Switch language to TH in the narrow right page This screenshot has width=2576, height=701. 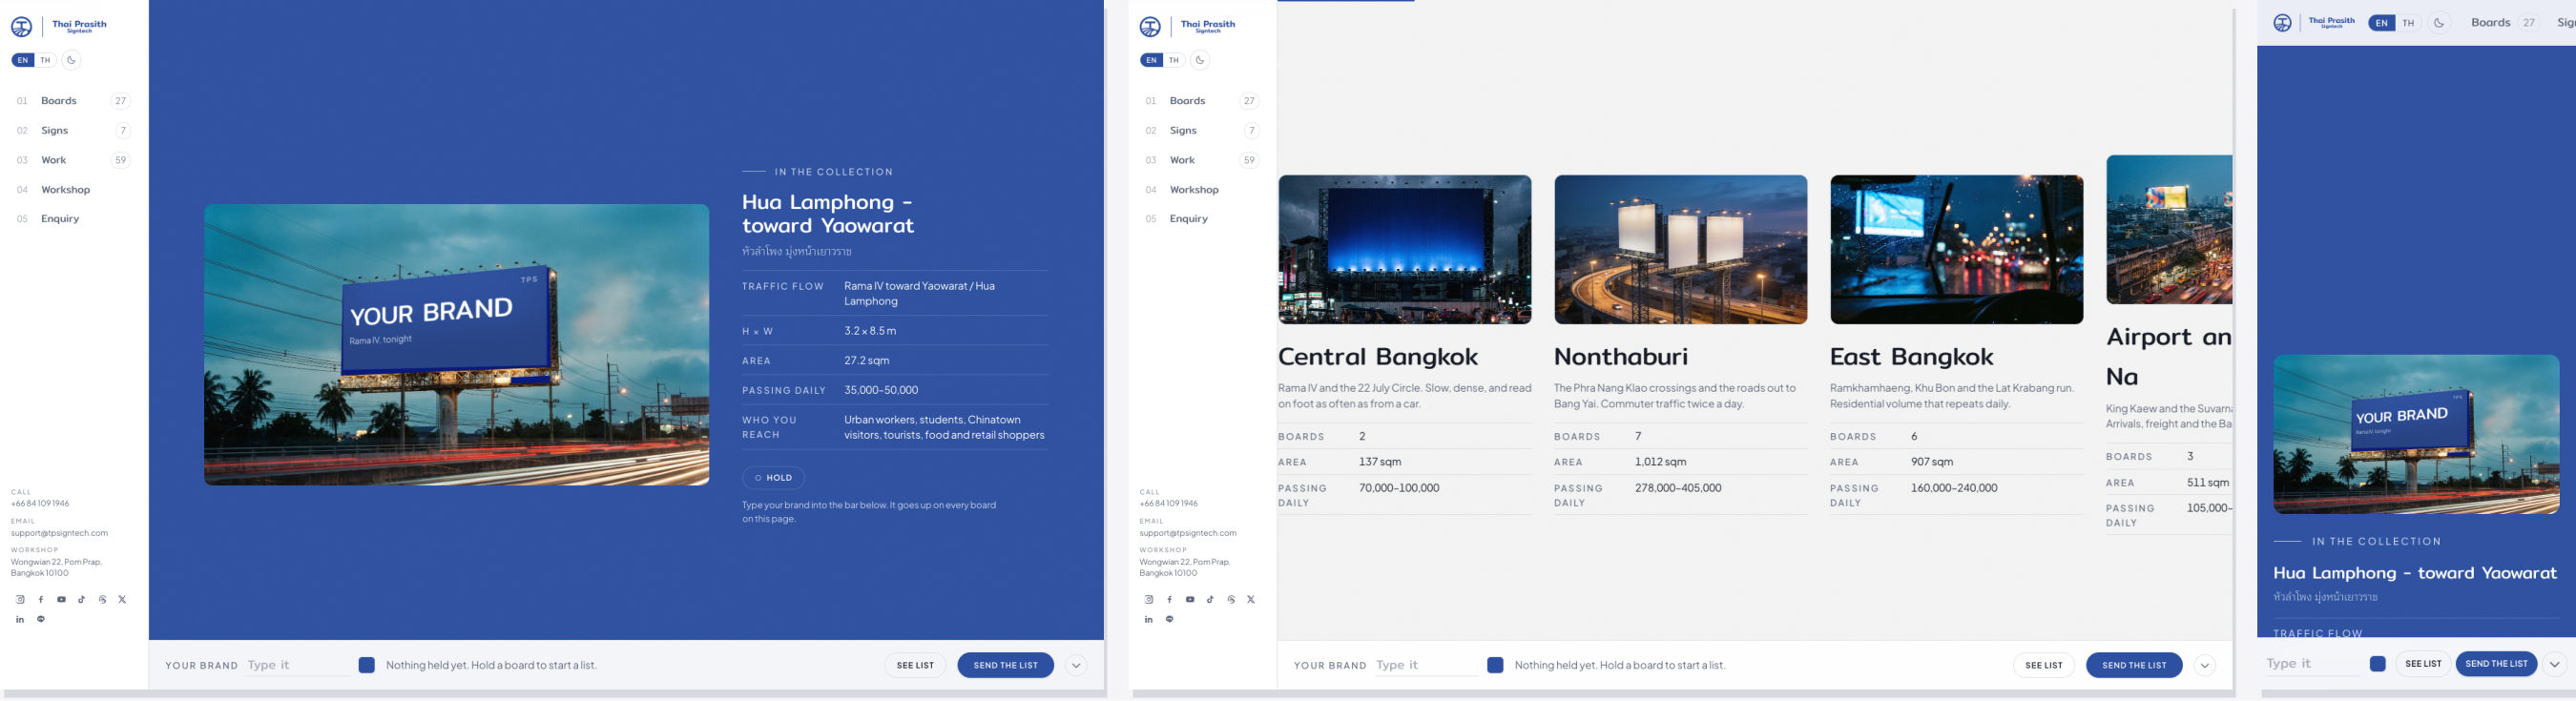coord(2408,23)
